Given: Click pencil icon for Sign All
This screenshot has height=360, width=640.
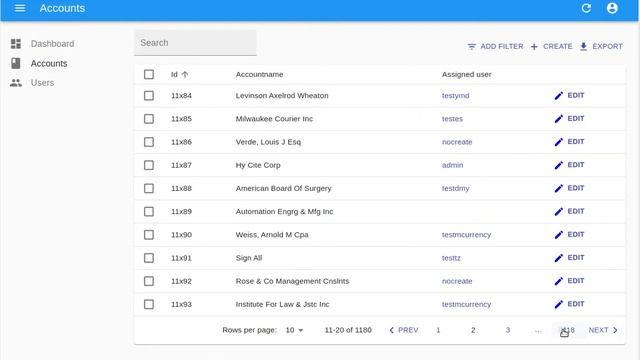Looking at the screenshot, I should click(559, 258).
